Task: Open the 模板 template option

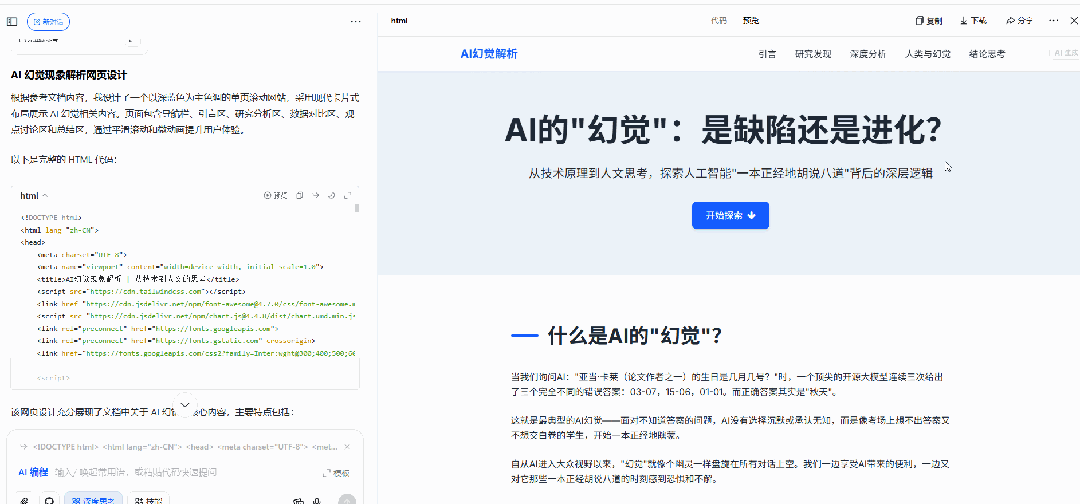Action: tap(336, 473)
